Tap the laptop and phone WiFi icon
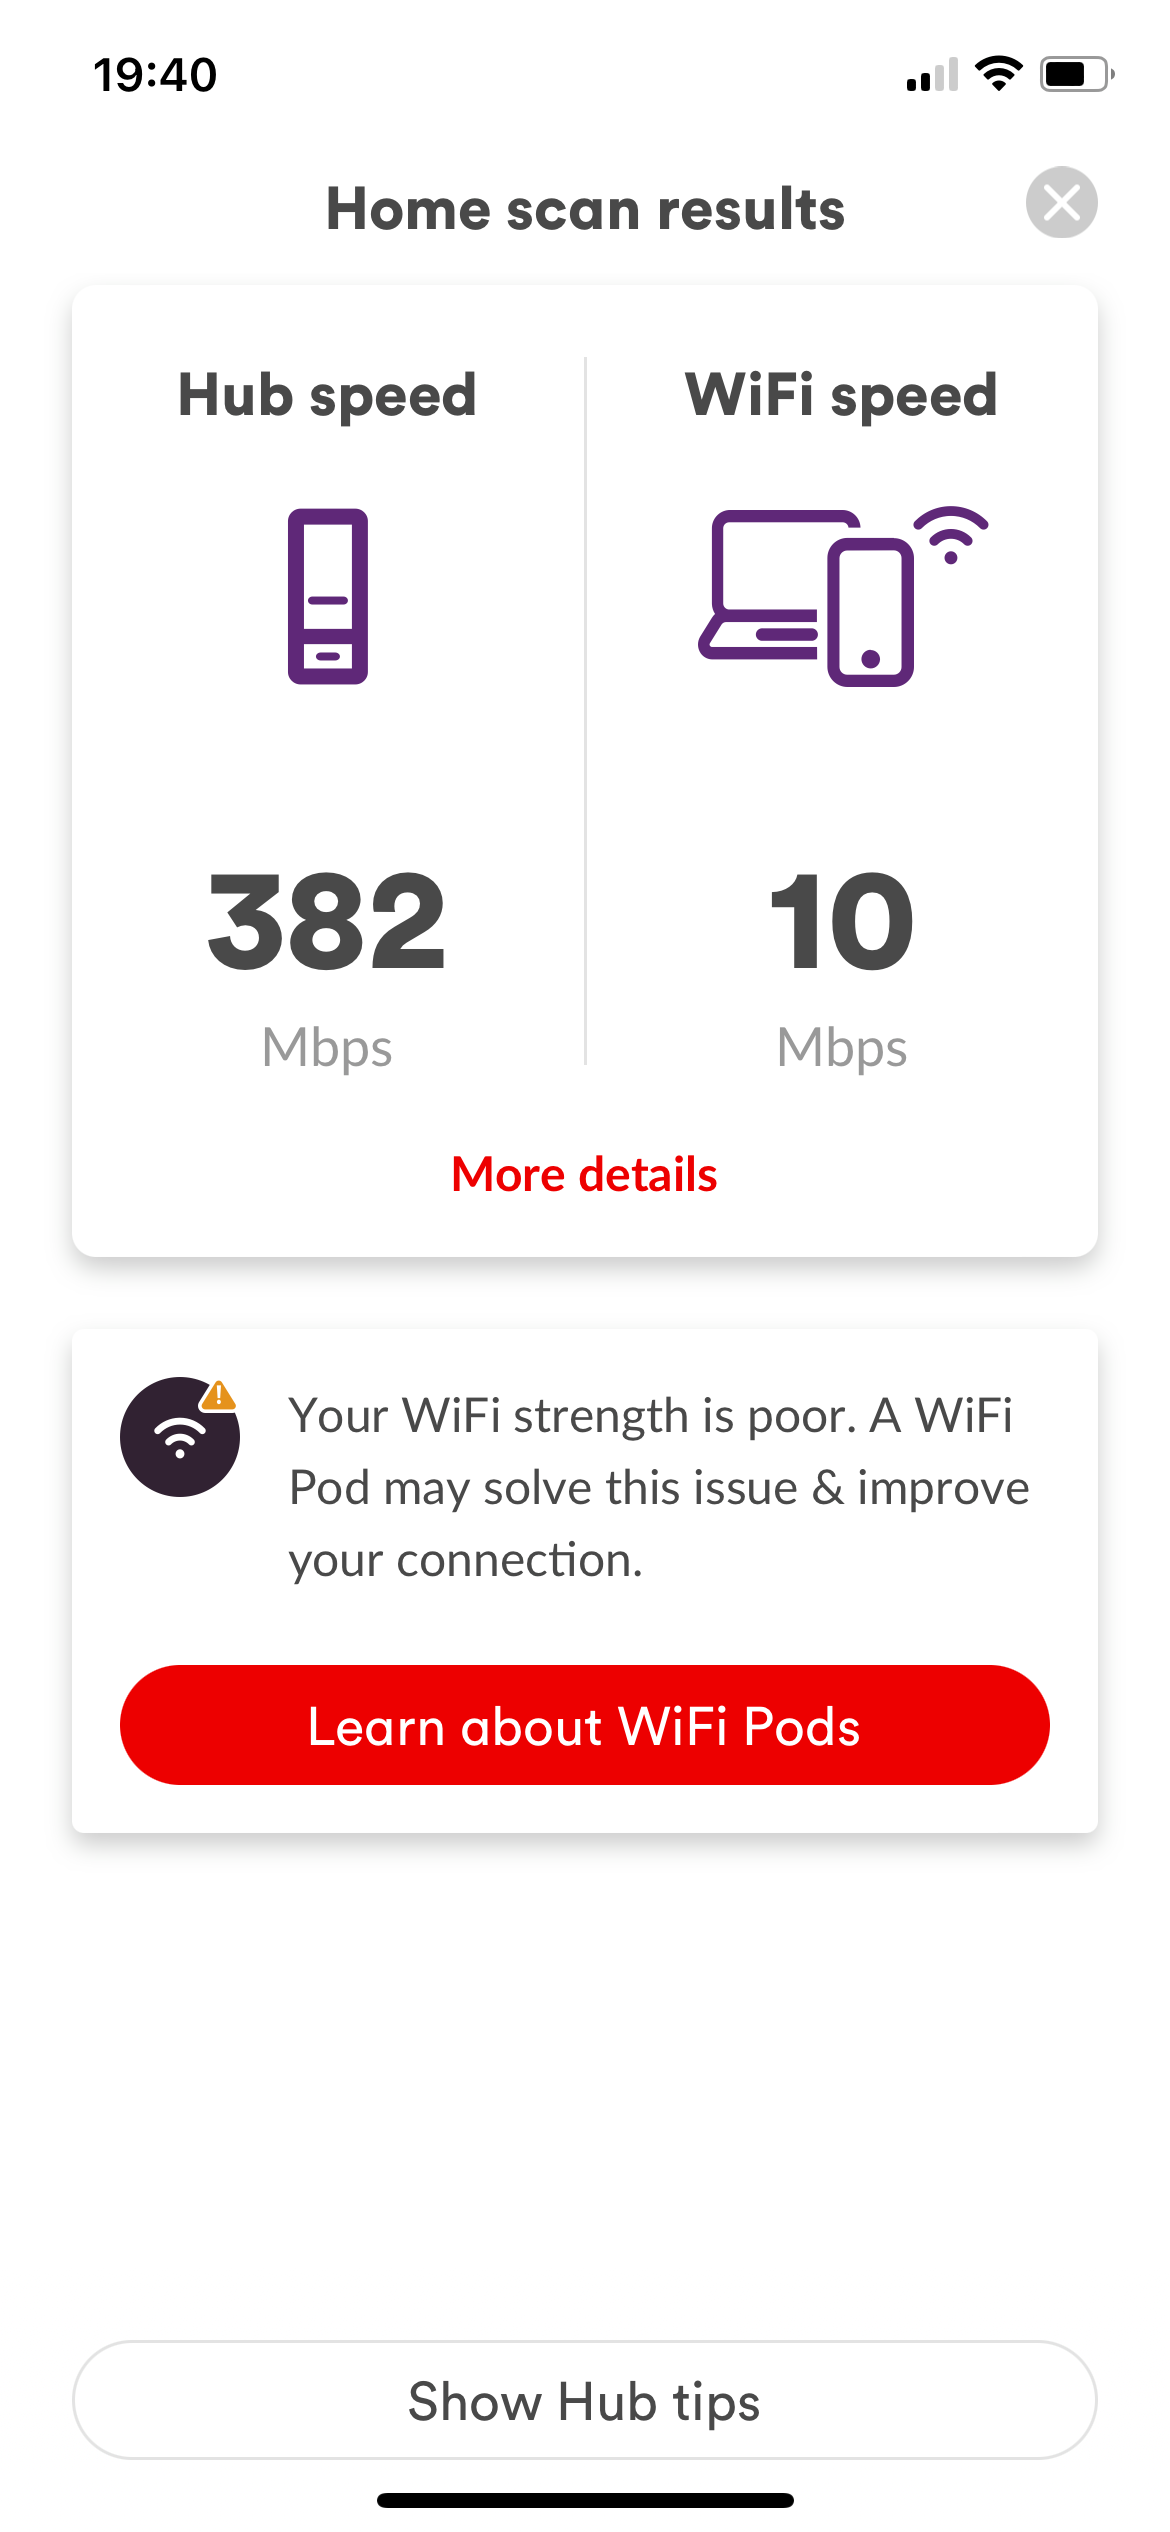 point(843,596)
